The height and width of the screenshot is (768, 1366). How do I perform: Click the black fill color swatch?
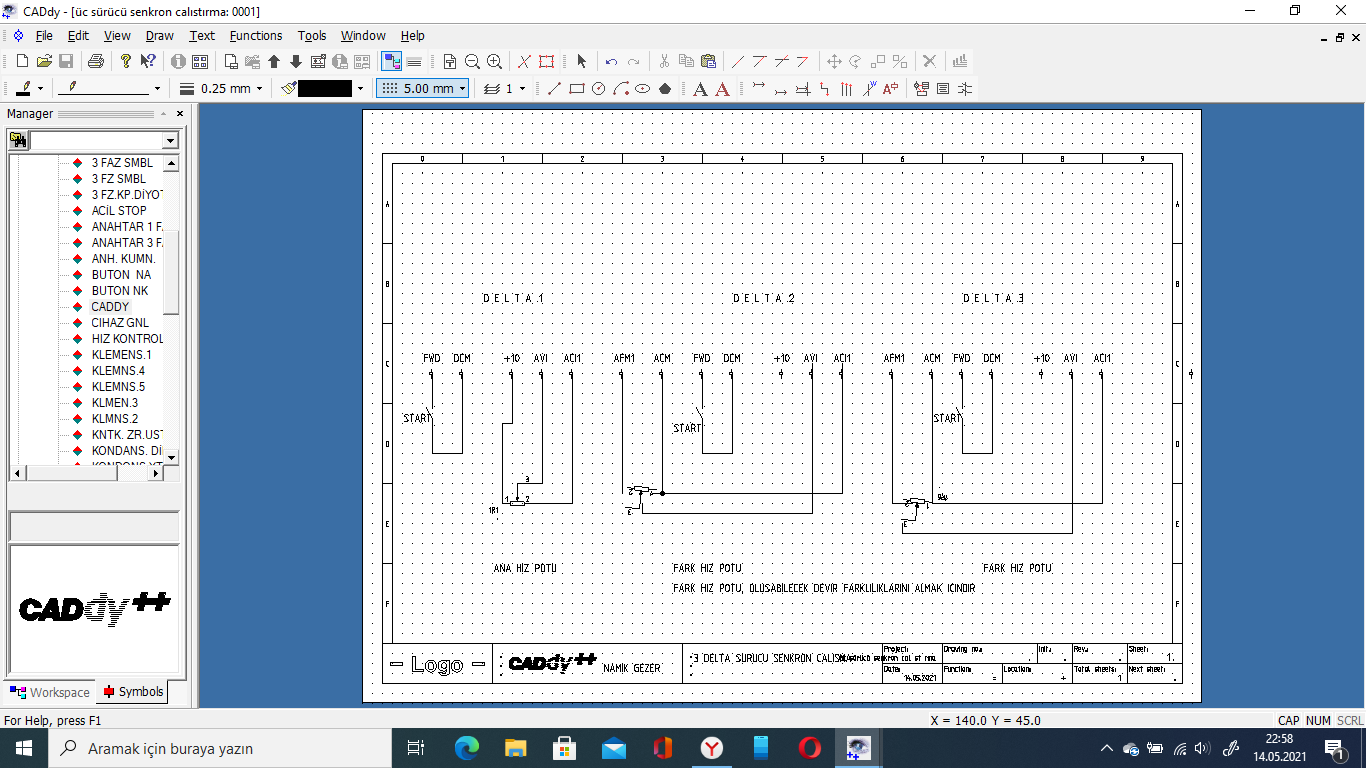pos(325,89)
